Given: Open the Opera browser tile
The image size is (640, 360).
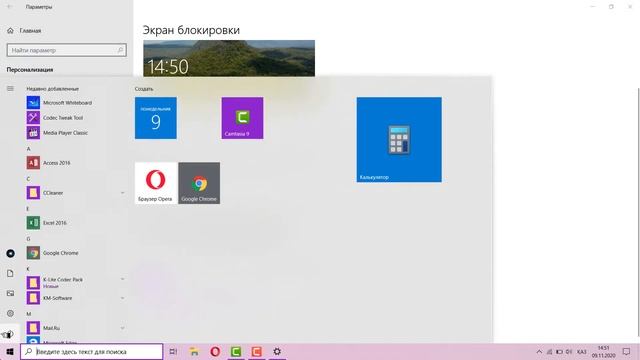Looking at the screenshot, I should pos(156,183).
